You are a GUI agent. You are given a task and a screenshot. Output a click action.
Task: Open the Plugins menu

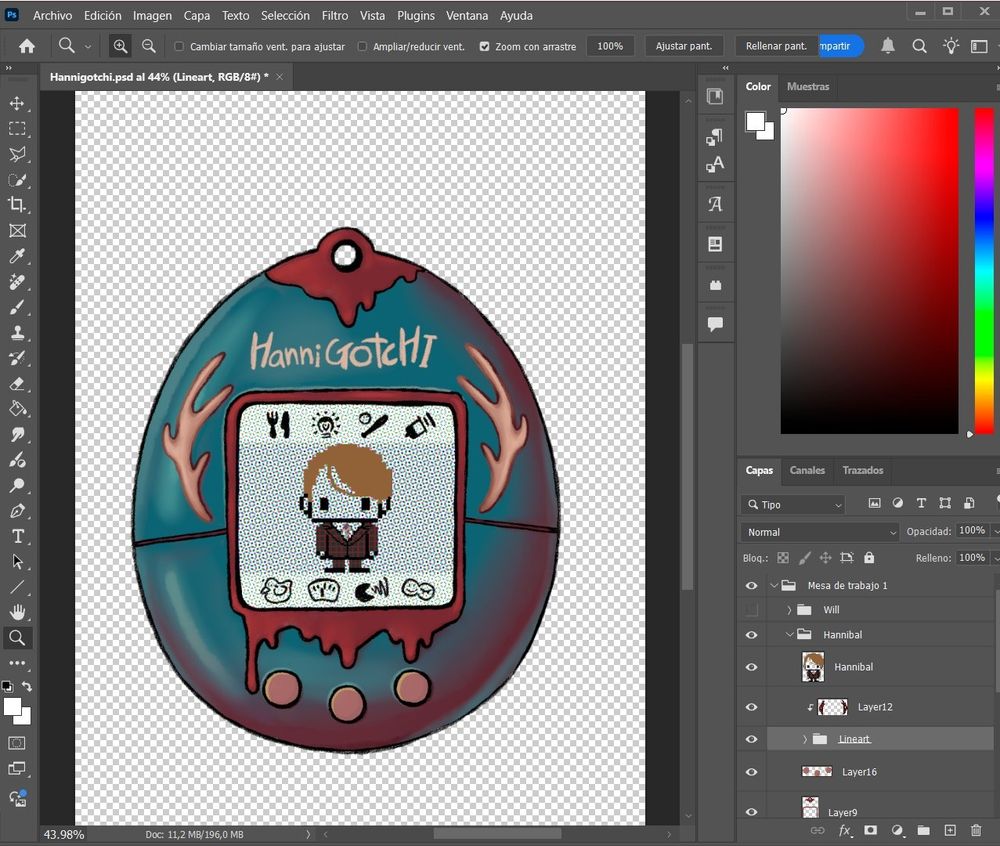coord(416,15)
